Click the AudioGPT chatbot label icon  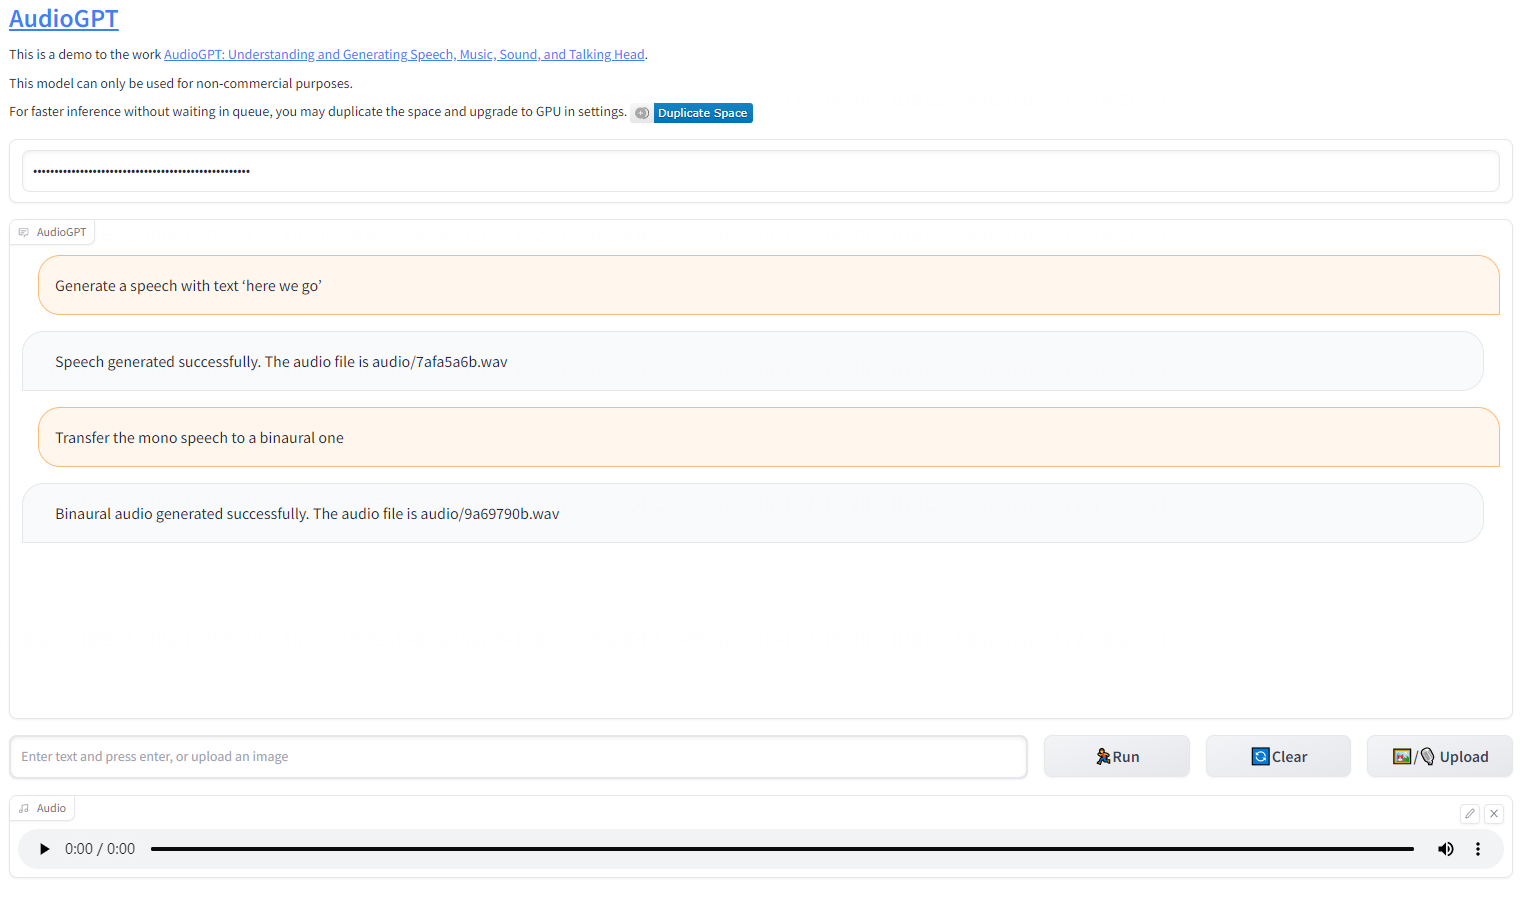[24, 232]
